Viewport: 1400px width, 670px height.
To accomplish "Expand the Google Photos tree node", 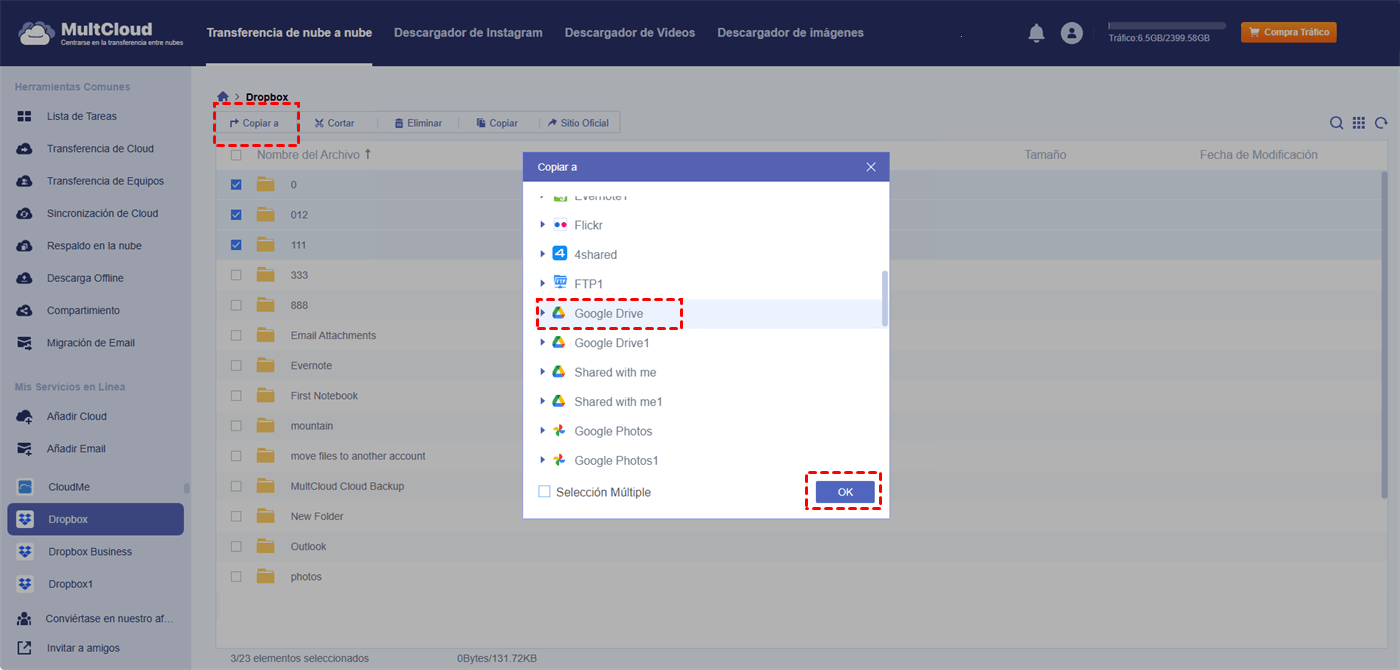I will click(543, 431).
